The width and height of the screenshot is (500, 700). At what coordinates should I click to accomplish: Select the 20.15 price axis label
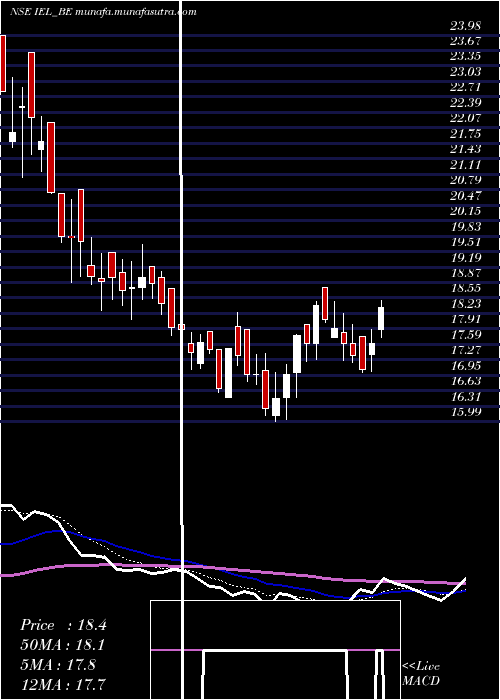466,211
